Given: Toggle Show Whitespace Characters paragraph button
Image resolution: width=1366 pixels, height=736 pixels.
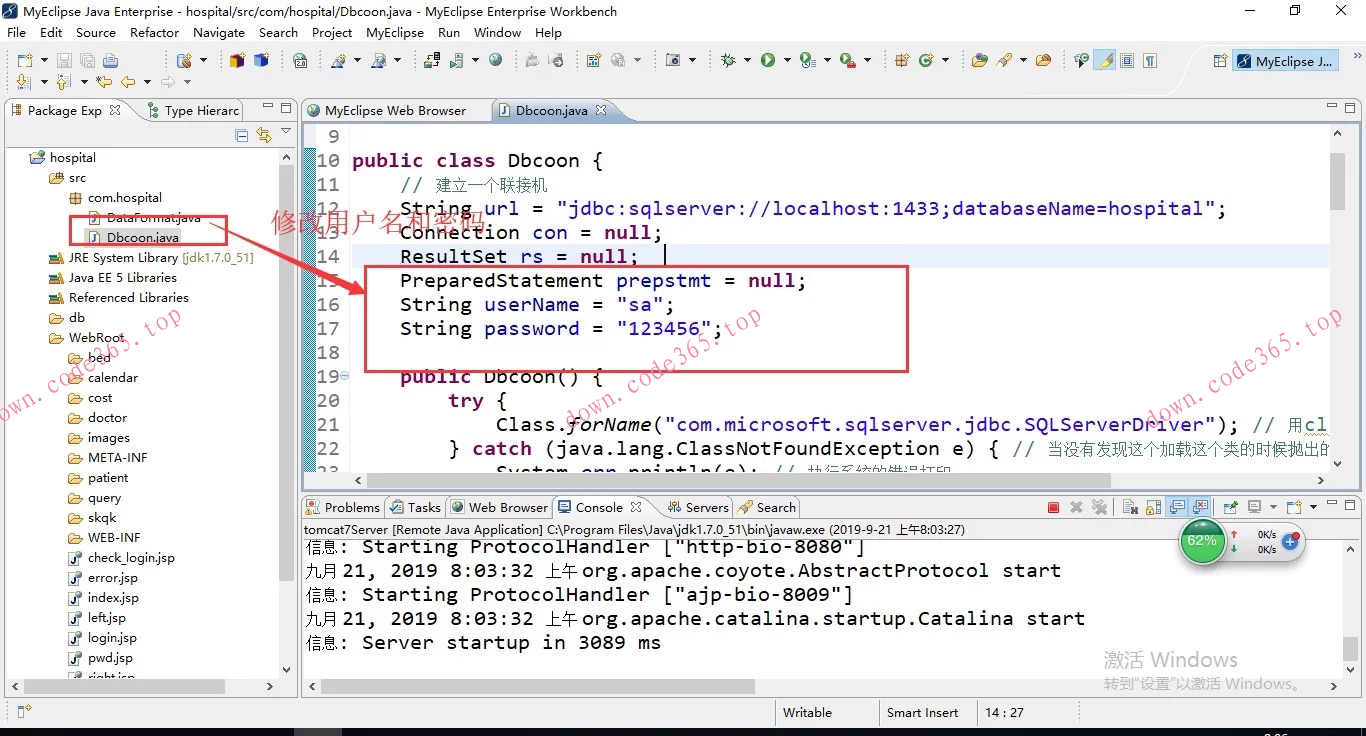Looking at the screenshot, I should (x=1150, y=61).
